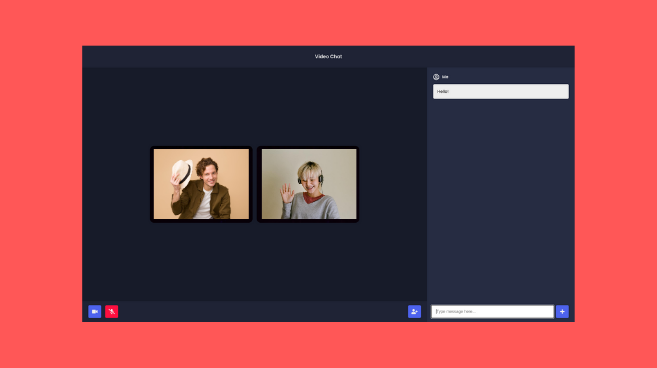Image resolution: width=657 pixels, height=368 pixels.
Task: Select video tile of man holding hat
Action: 201,184
